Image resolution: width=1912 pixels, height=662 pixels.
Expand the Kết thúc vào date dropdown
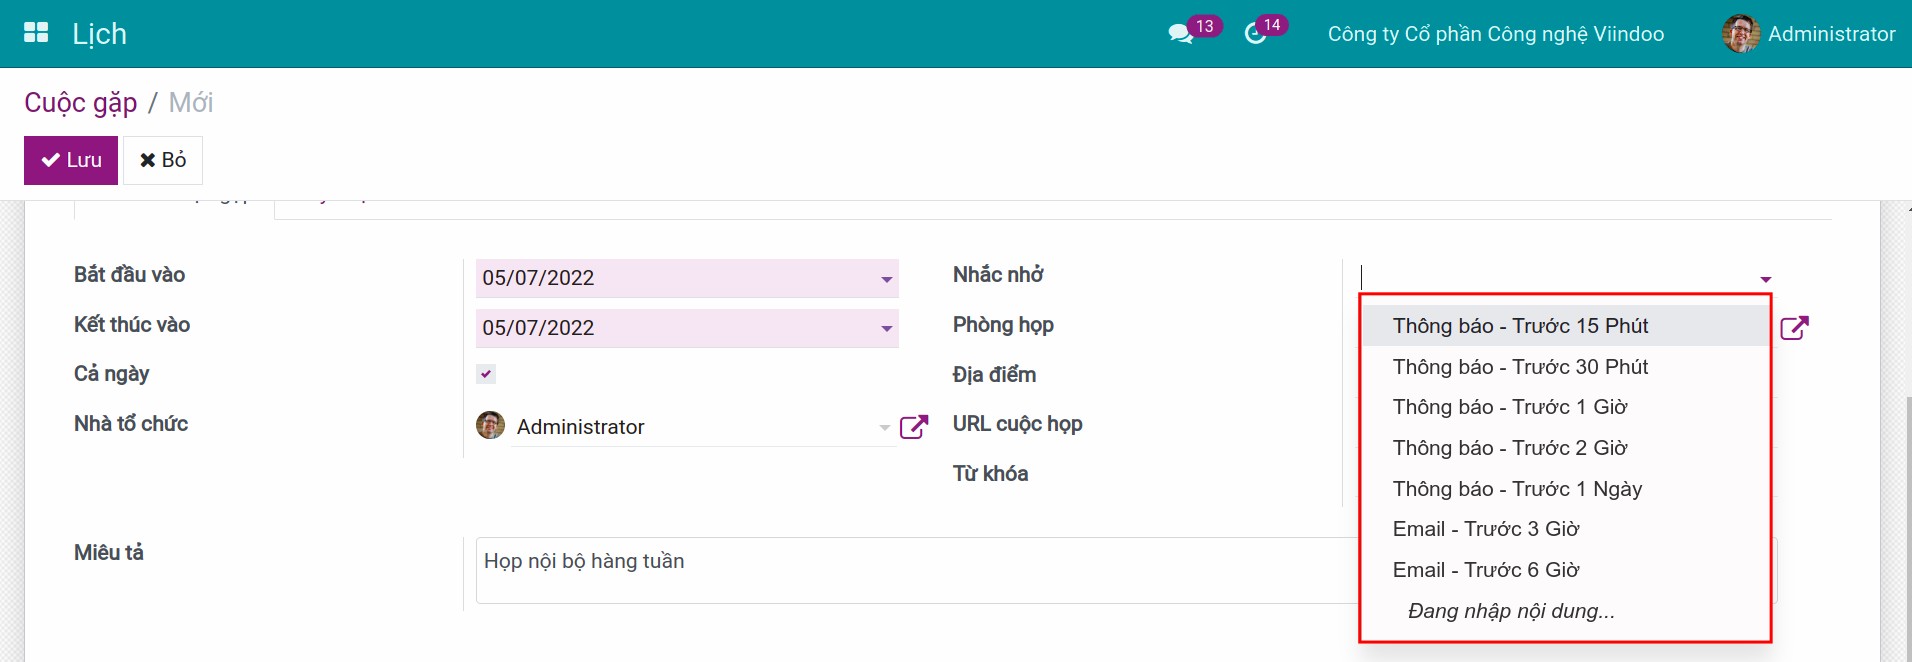tap(887, 329)
